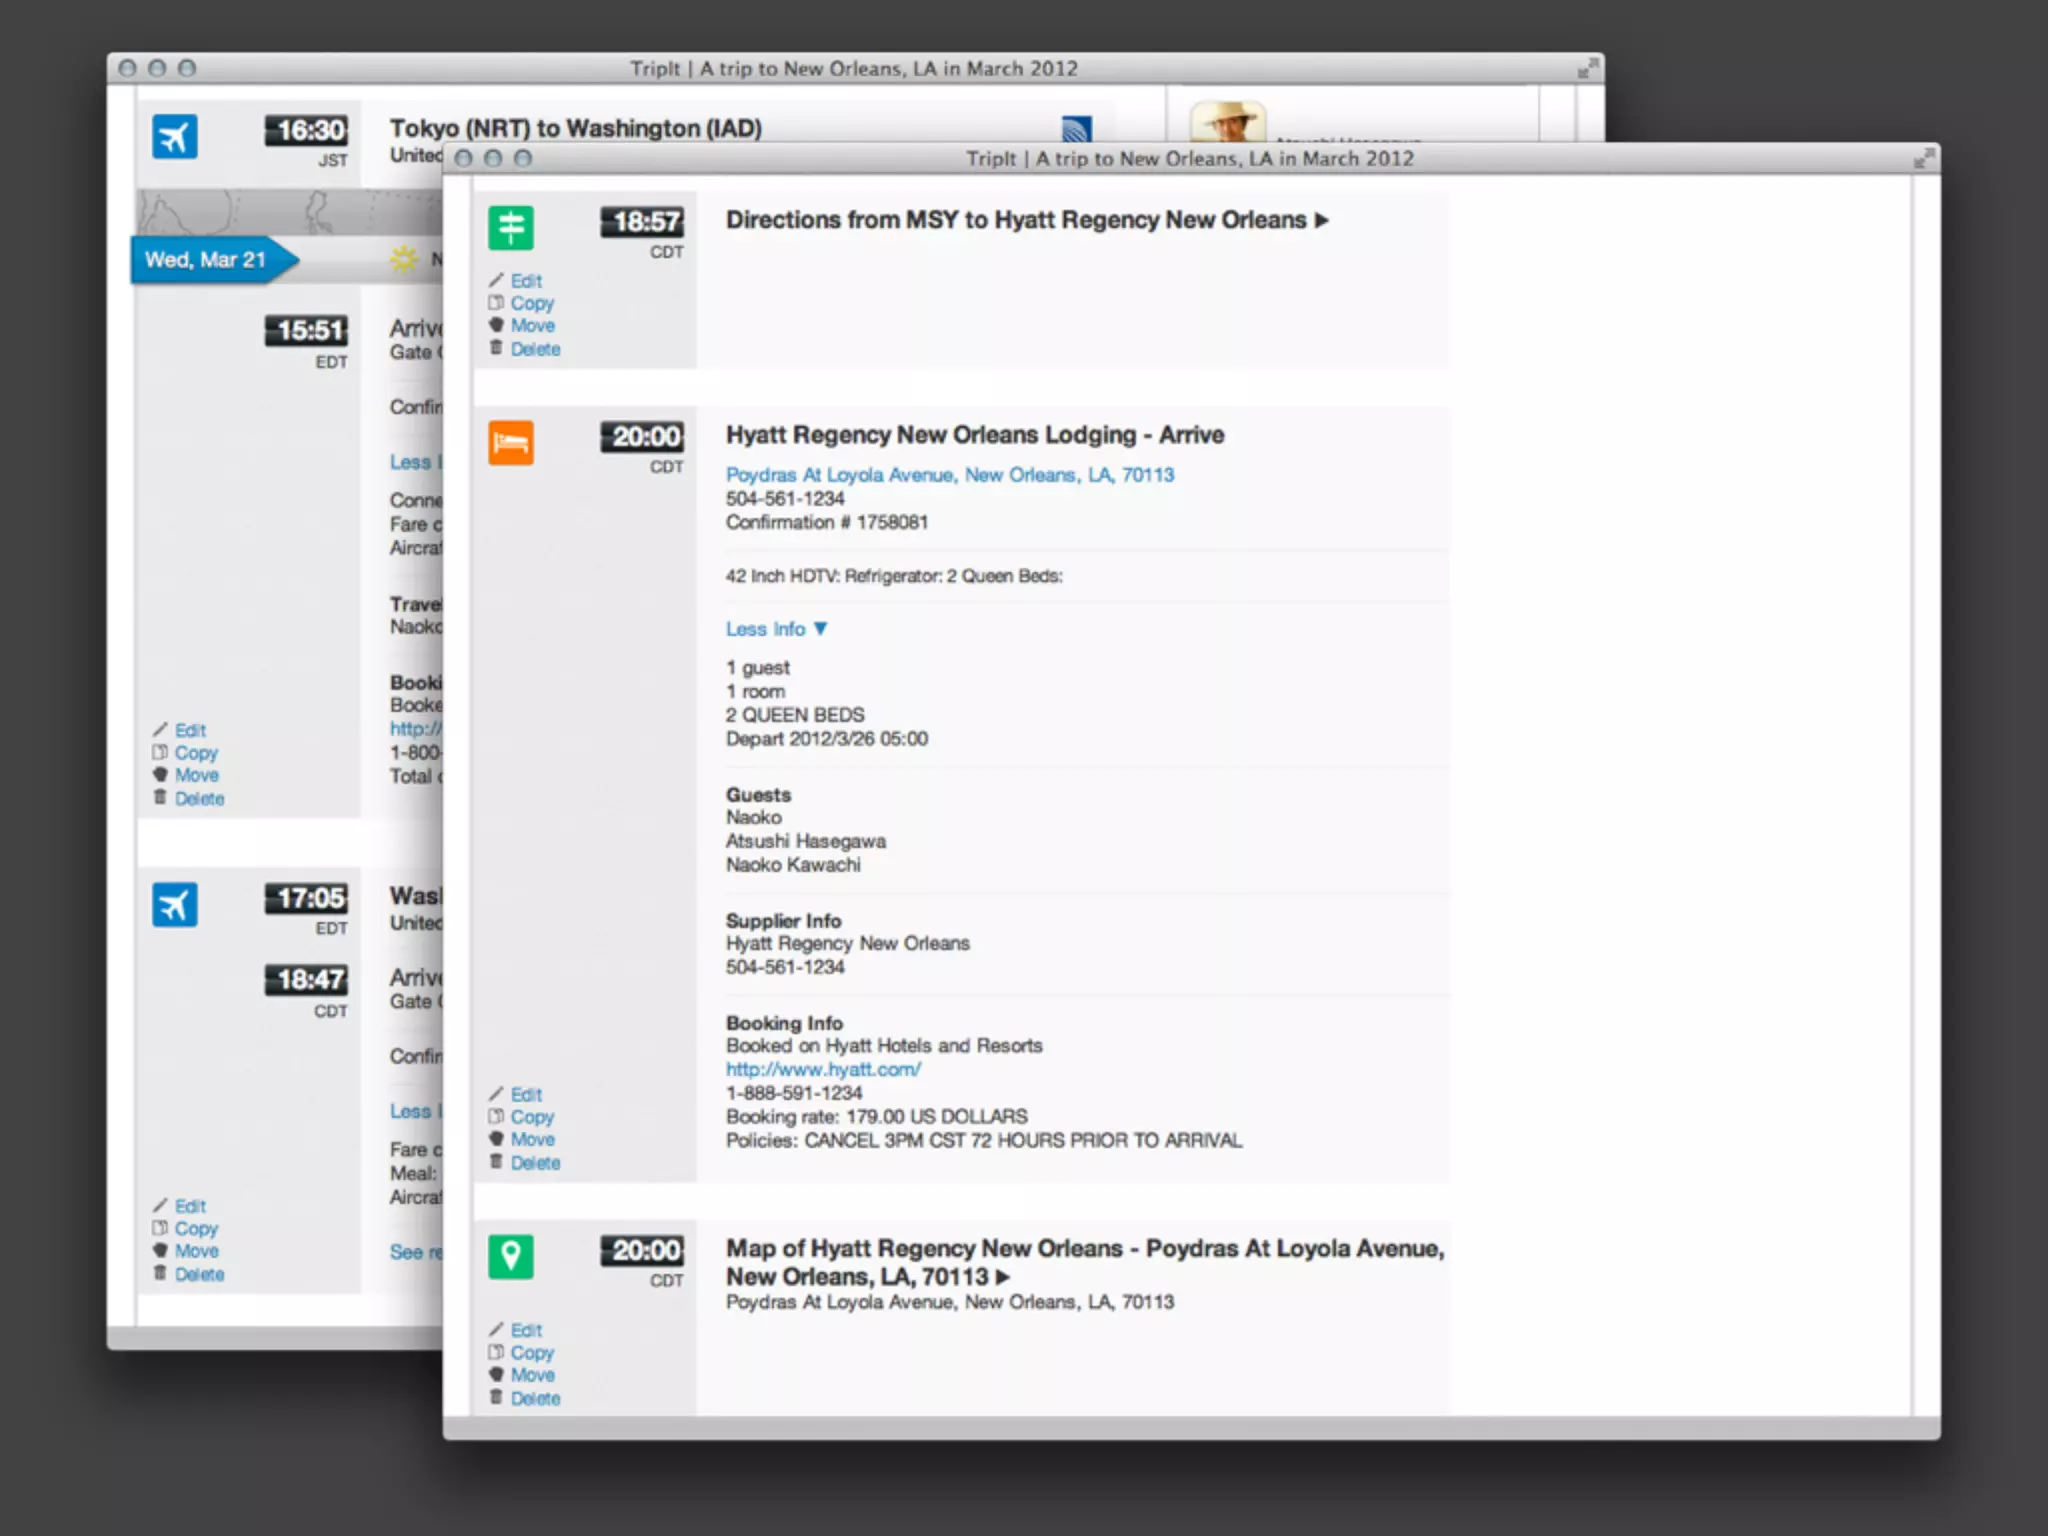Copy the map entry at 20:00
The image size is (2048, 1536).
point(531,1353)
